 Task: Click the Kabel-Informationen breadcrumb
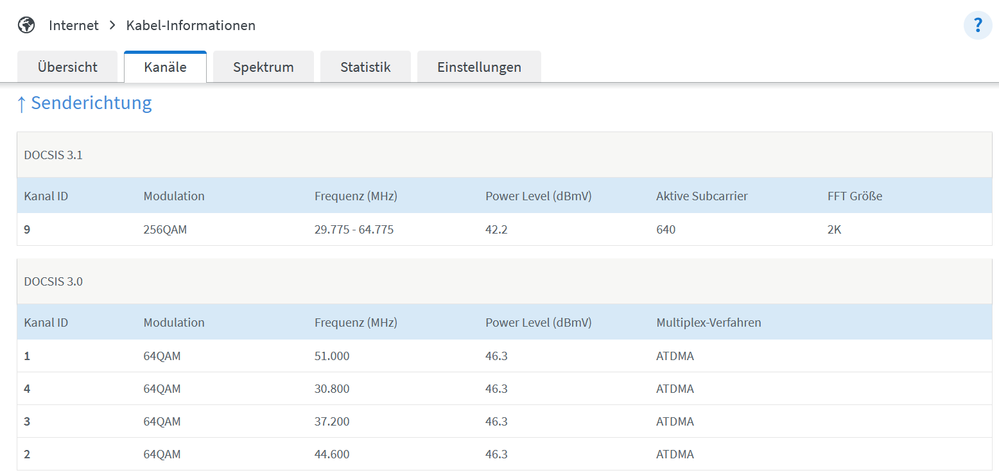pos(191,25)
